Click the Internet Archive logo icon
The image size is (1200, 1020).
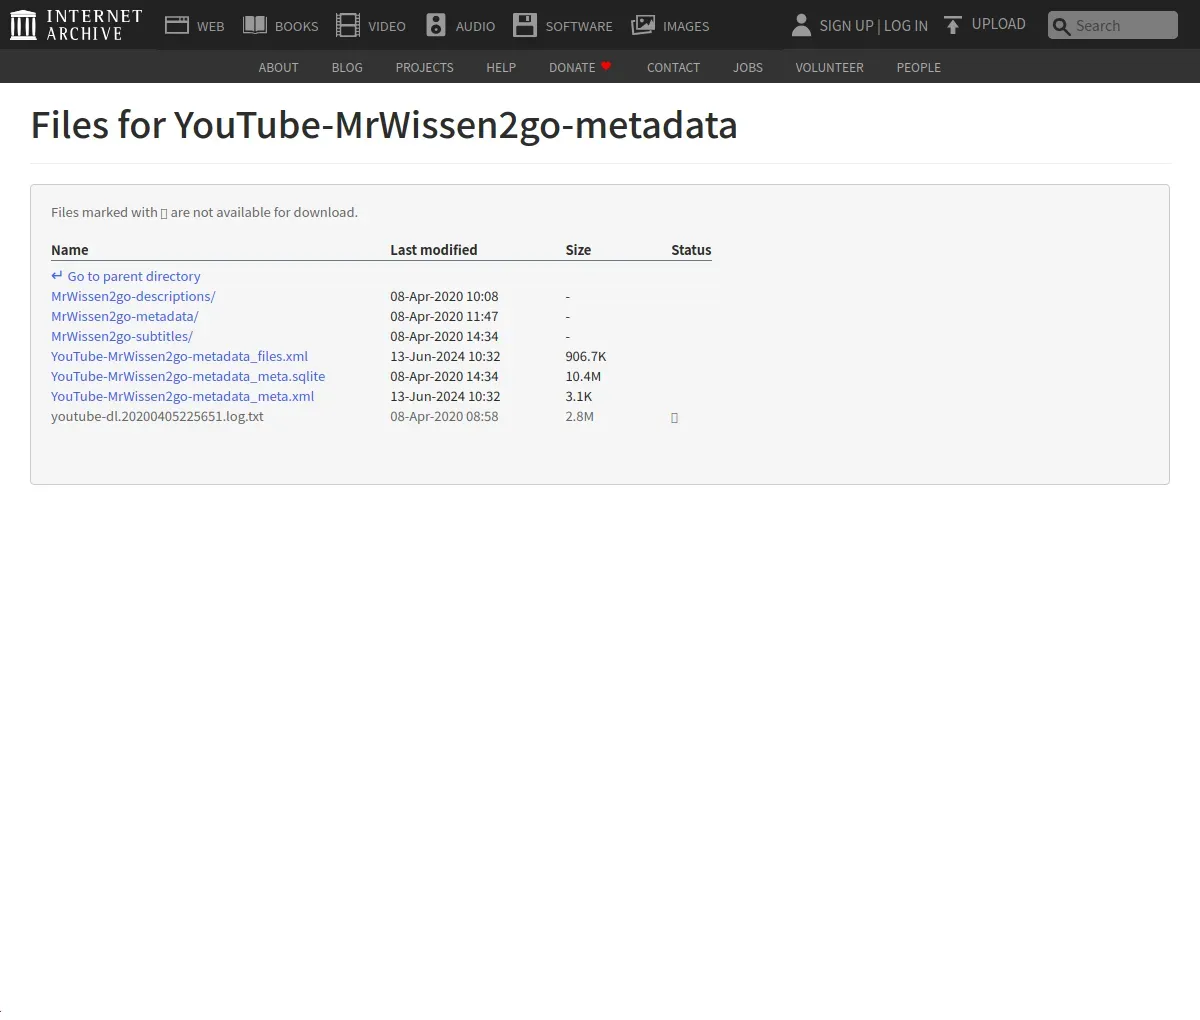tap(23, 25)
